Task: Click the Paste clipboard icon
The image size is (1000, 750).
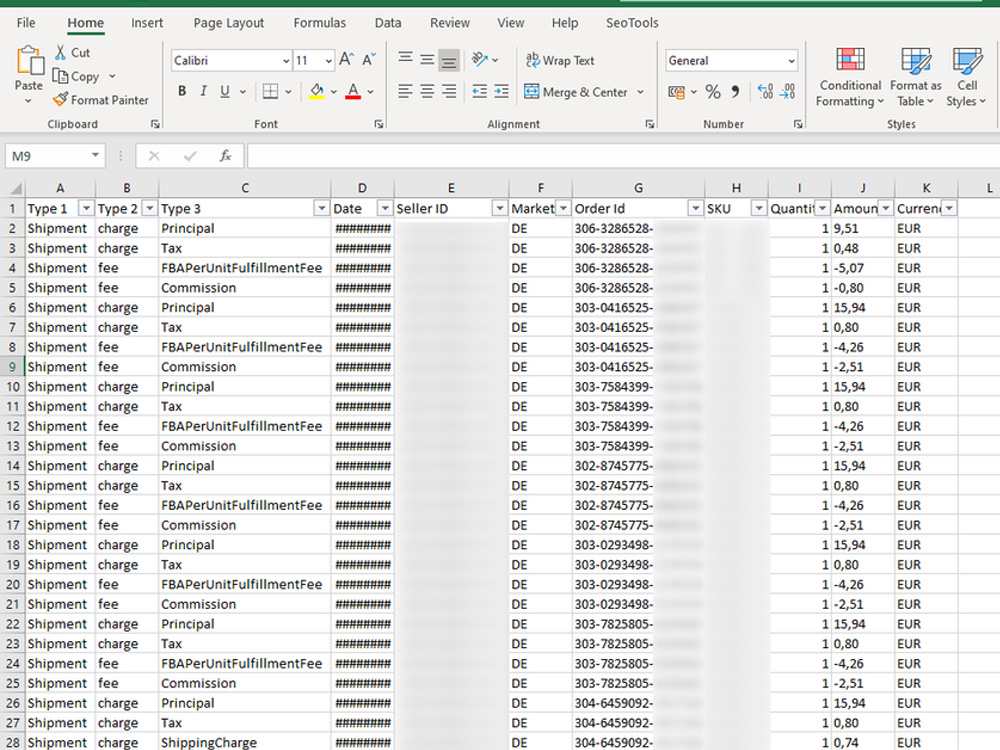Action: tap(29, 61)
